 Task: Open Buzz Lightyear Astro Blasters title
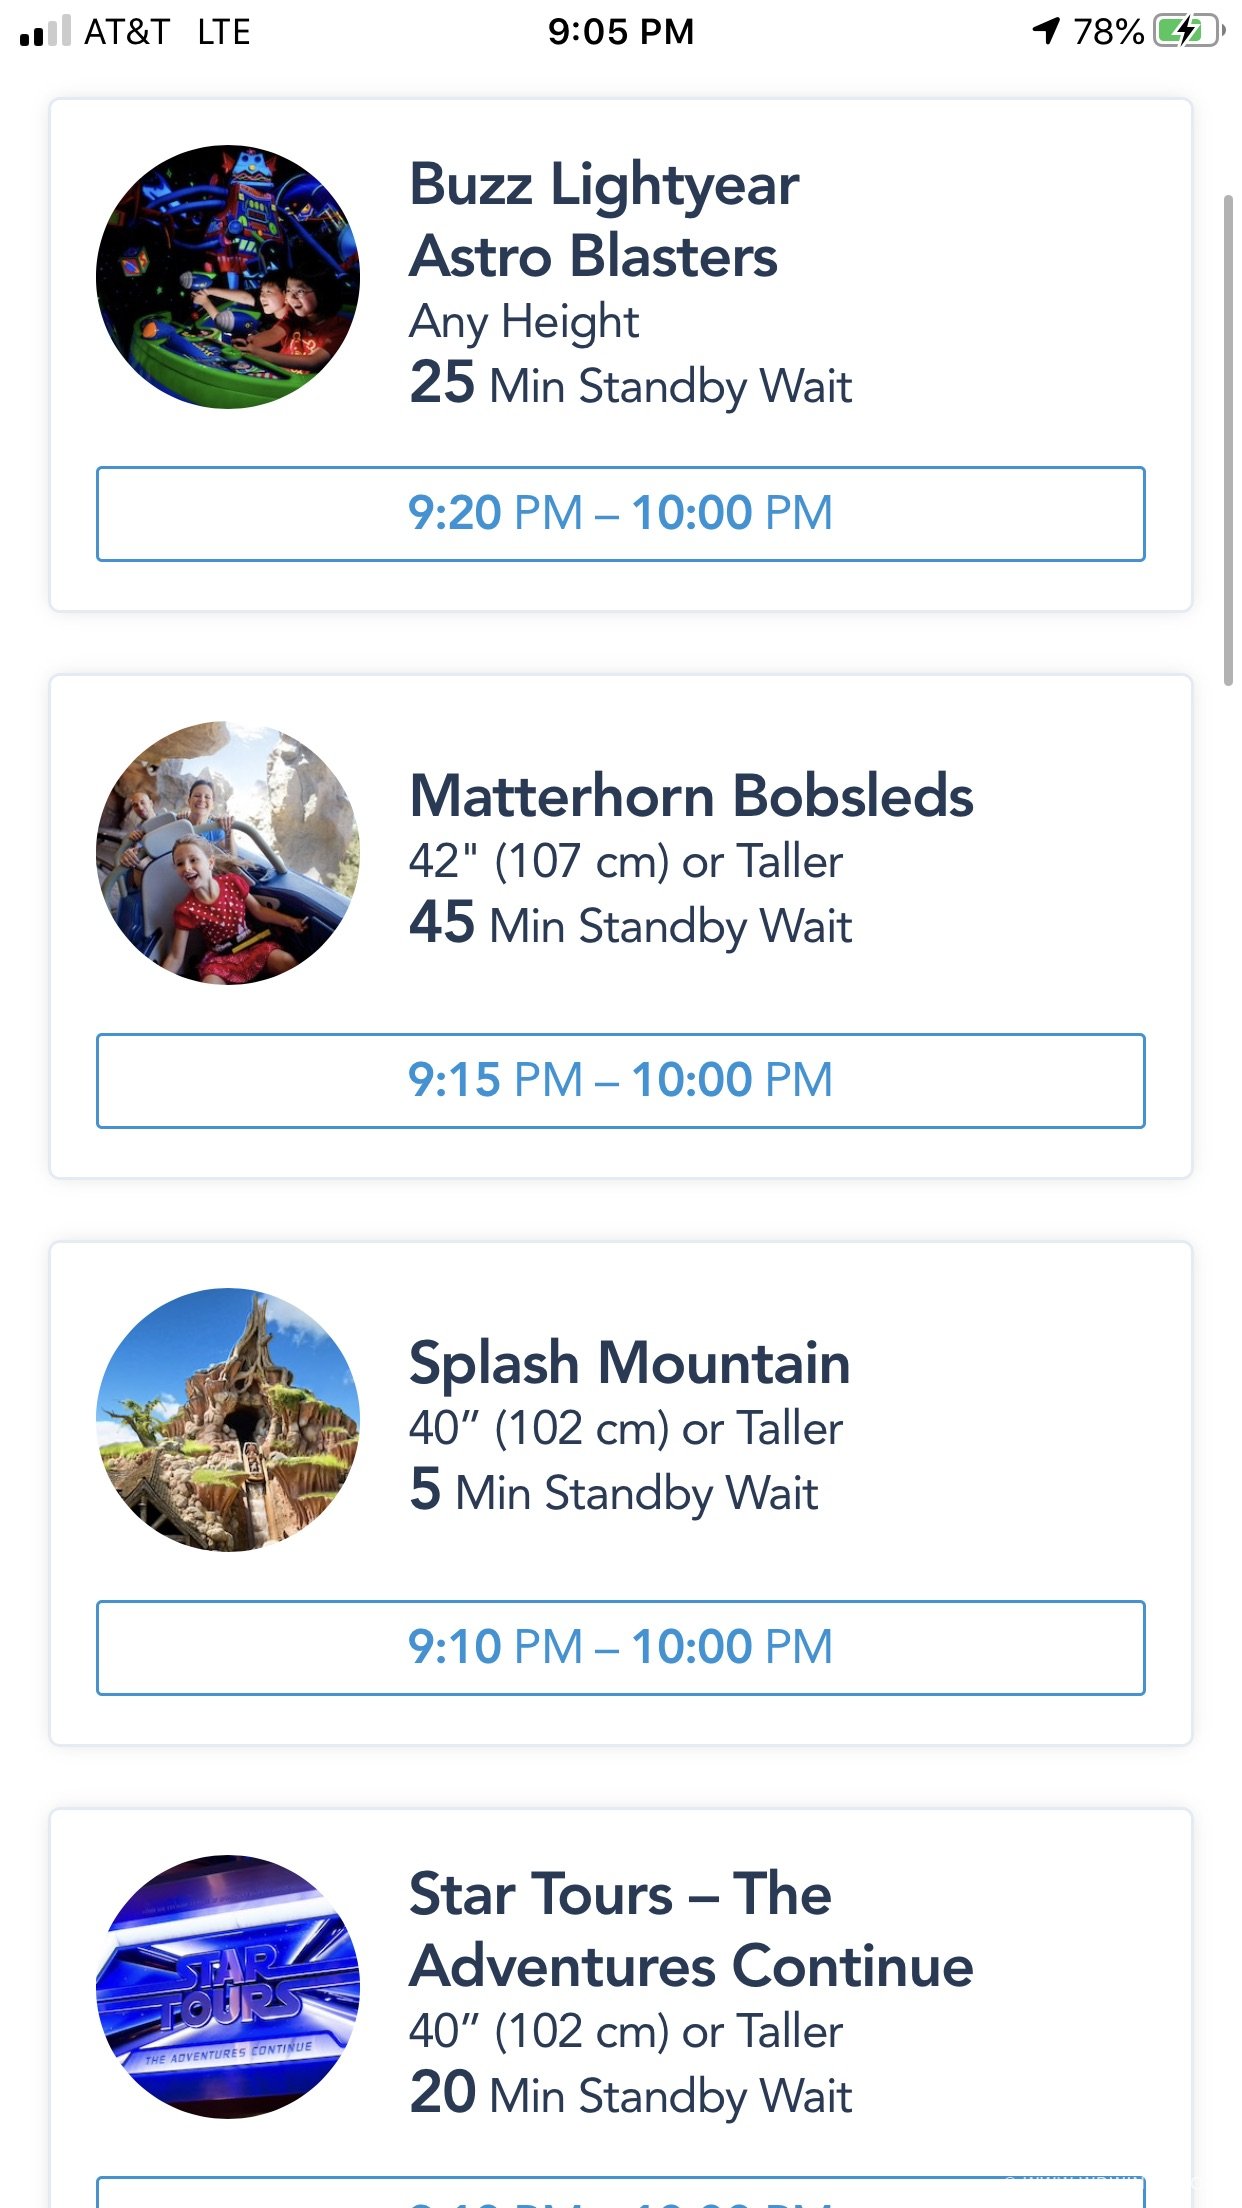click(604, 220)
